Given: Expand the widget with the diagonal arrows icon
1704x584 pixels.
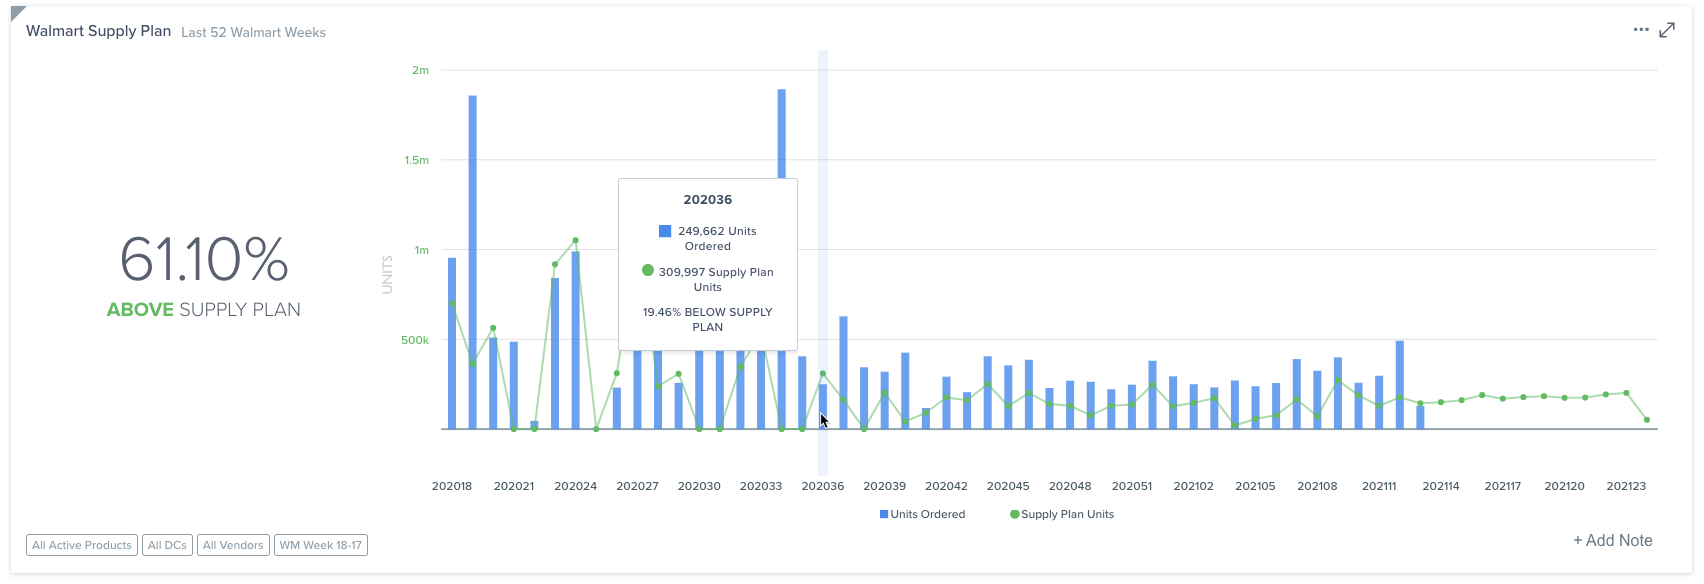Looking at the screenshot, I should click(x=1667, y=30).
